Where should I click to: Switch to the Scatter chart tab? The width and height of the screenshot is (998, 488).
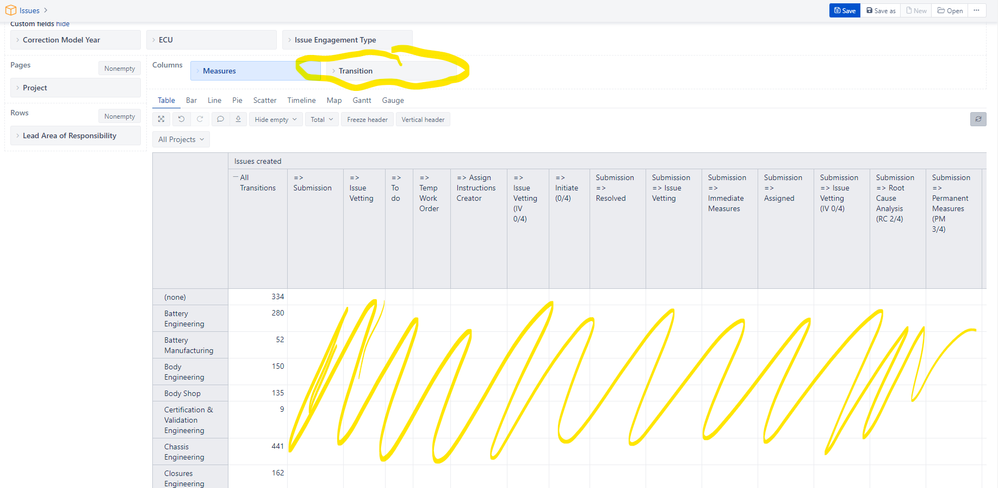pos(265,101)
